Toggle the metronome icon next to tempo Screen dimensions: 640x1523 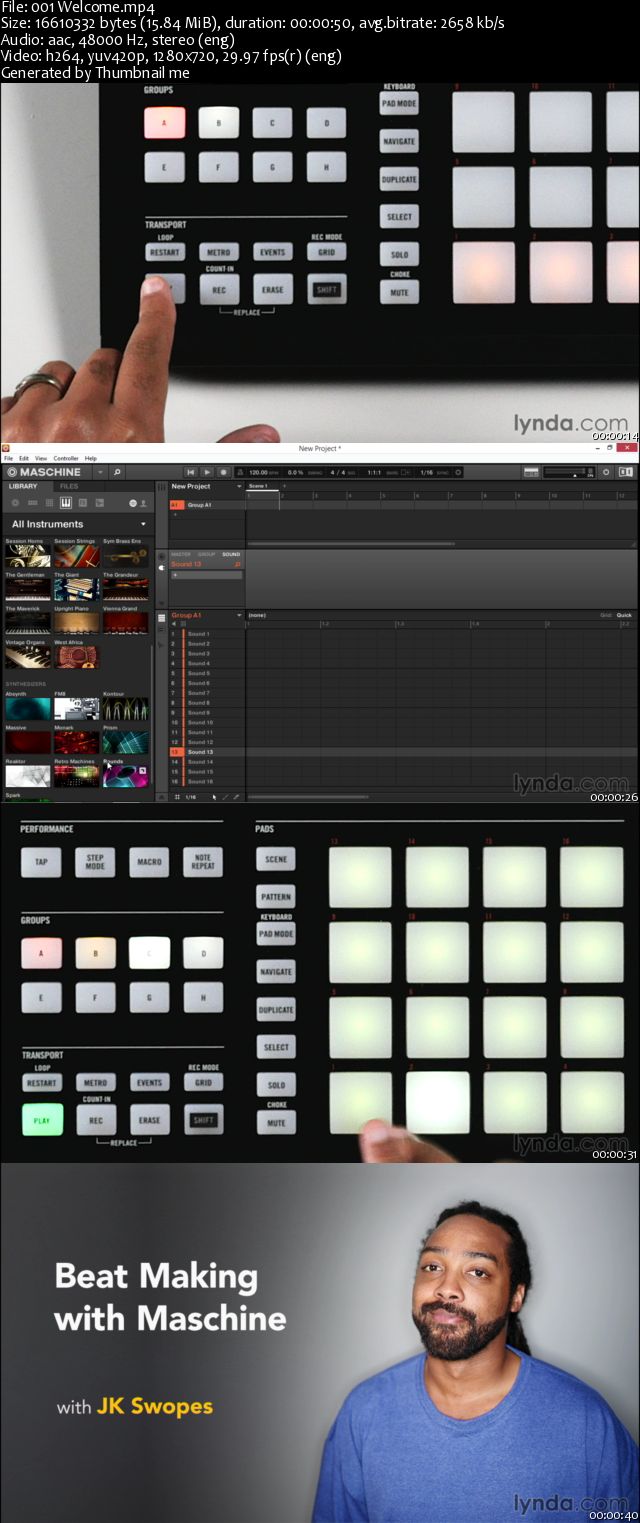click(239, 472)
